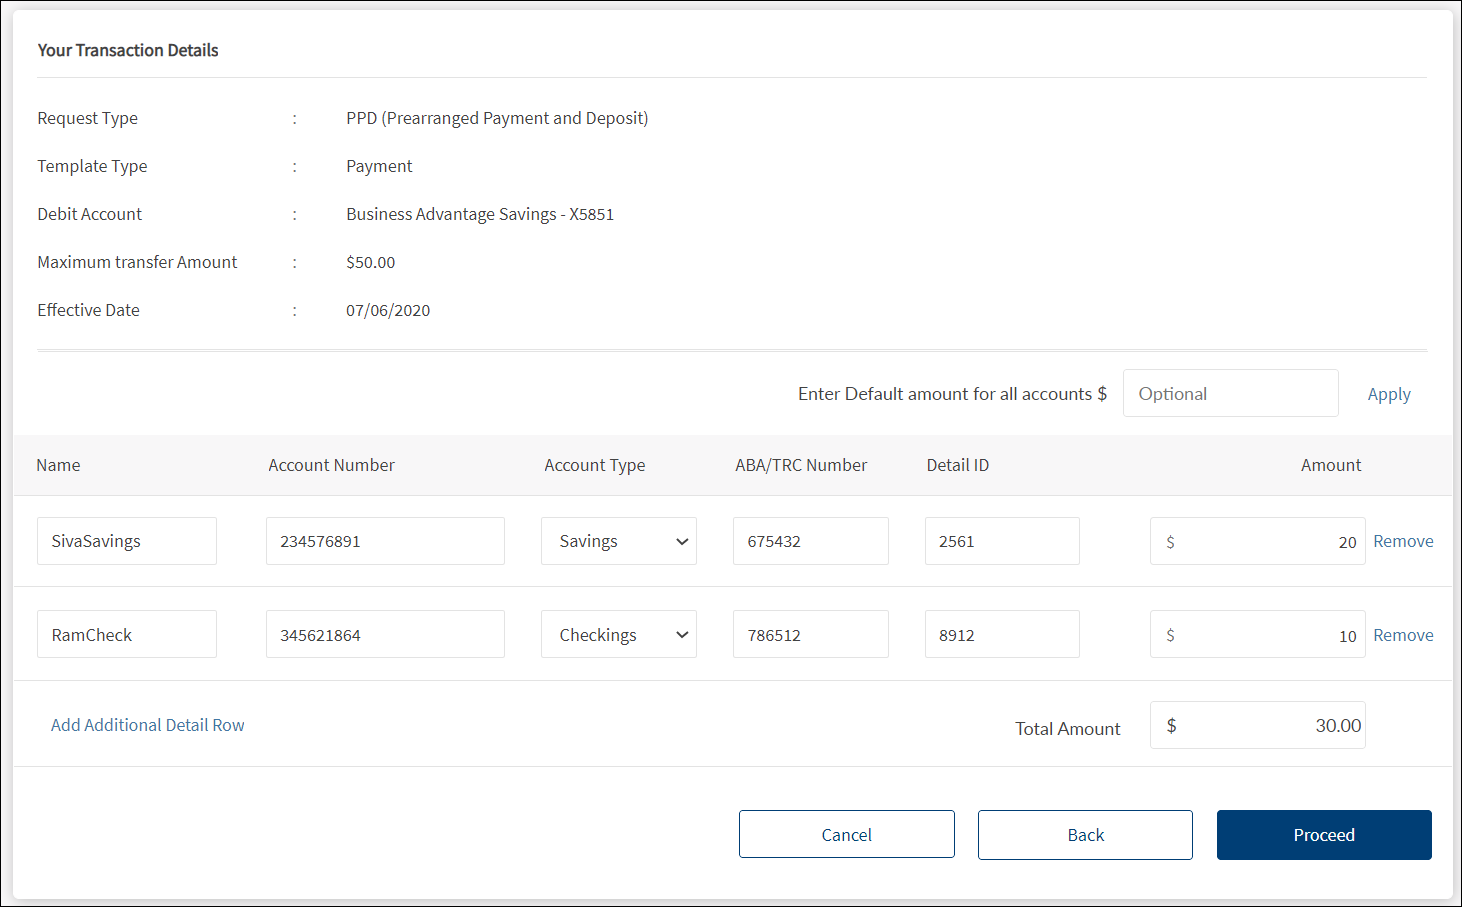
Task: Select ABA/TRC number field 675432
Action: pyautogui.click(x=810, y=541)
